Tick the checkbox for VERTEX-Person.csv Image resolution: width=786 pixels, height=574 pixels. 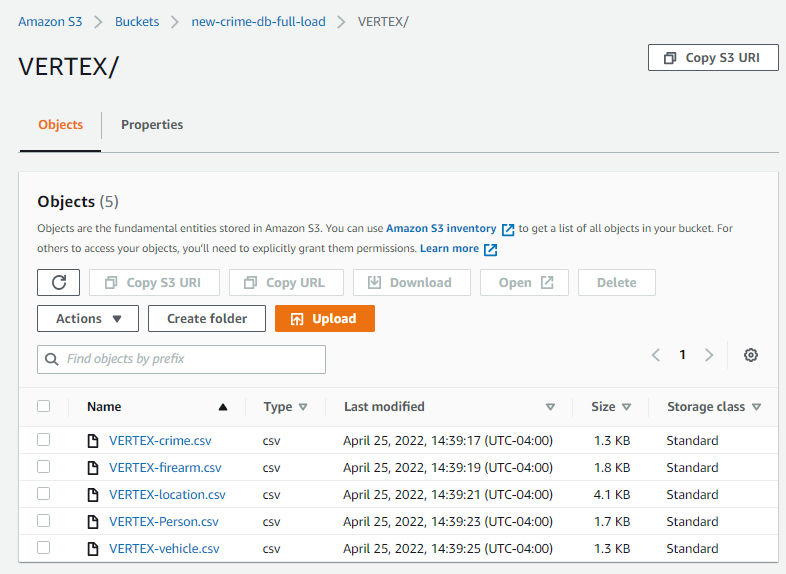[x=43, y=521]
